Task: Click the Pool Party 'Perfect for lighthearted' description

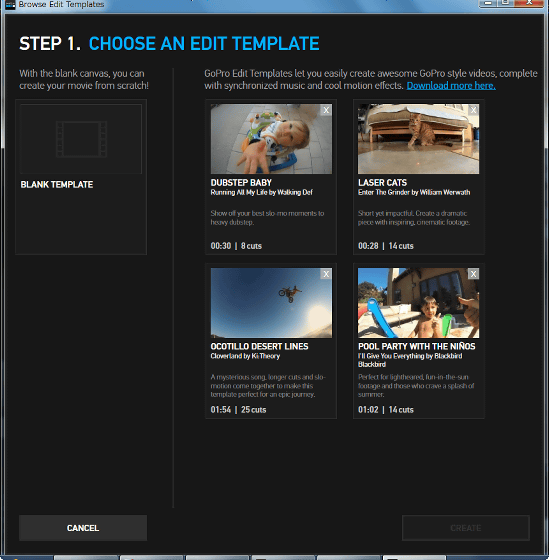Action: [416, 386]
